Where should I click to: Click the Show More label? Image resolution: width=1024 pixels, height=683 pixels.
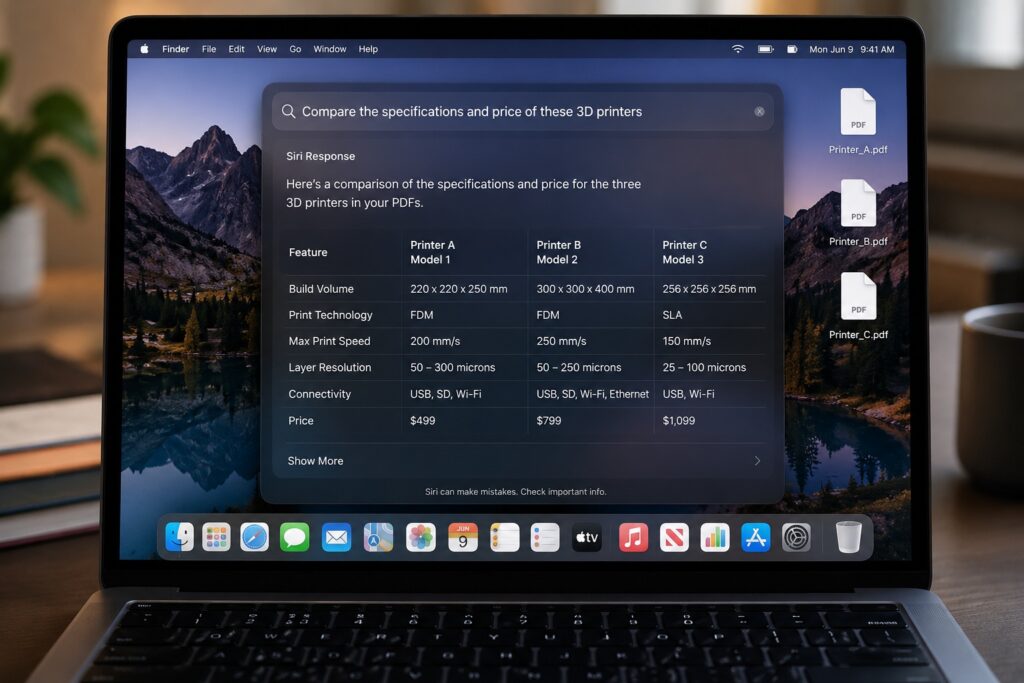pyautogui.click(x=315, y=461)
